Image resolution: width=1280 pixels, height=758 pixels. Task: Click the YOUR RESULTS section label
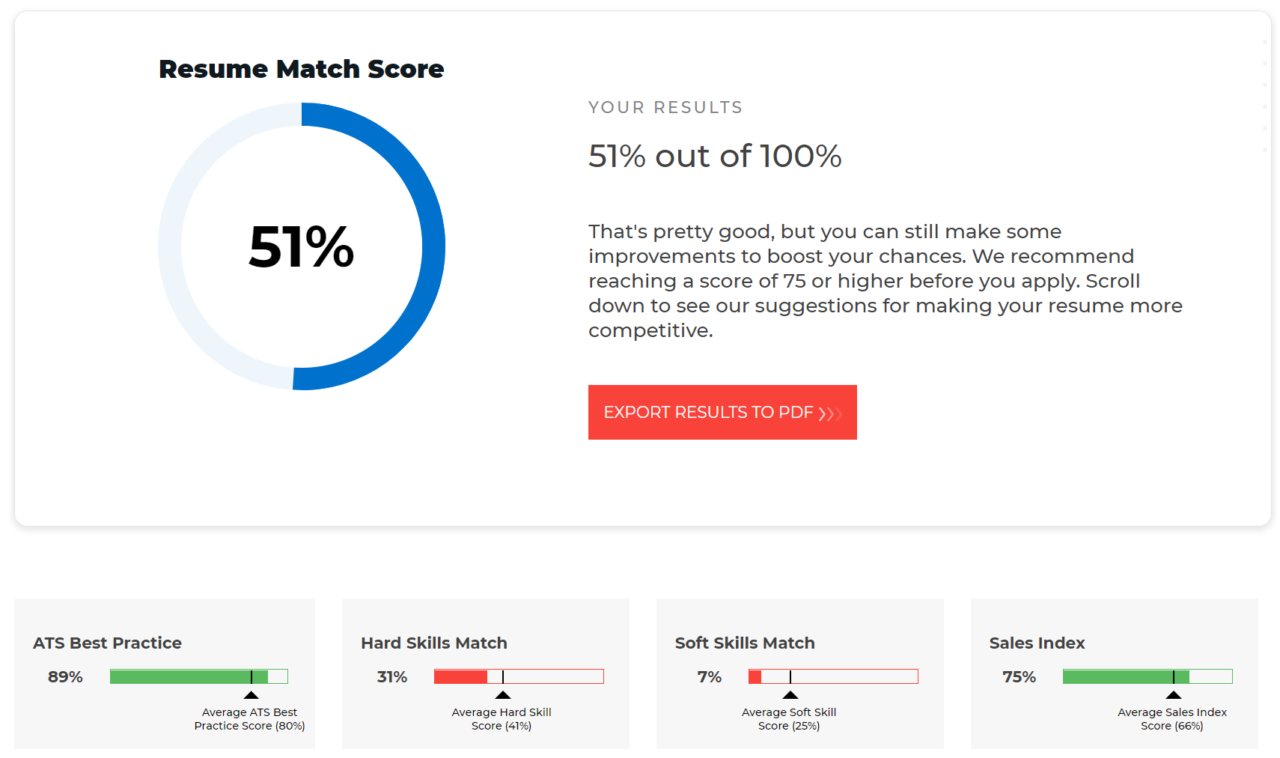pyautogui.click(x=665, y=107)
